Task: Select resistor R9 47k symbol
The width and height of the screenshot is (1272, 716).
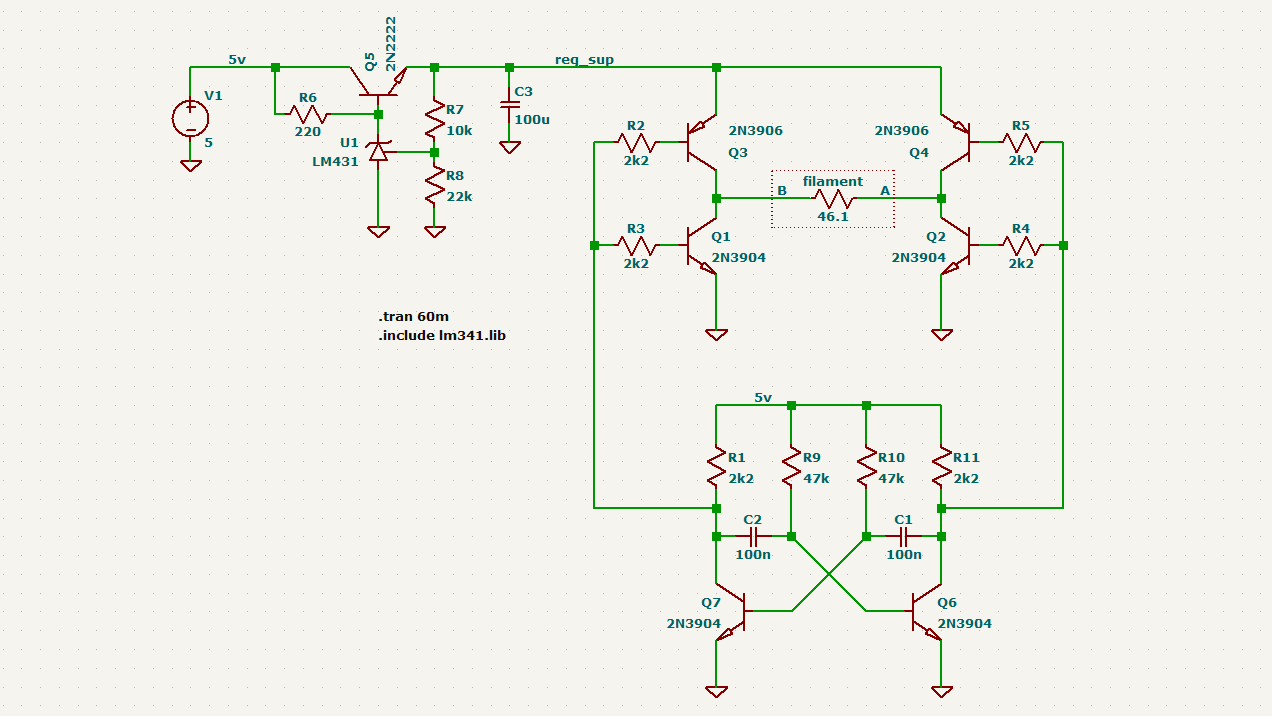Action: click(x=791, y=465)
